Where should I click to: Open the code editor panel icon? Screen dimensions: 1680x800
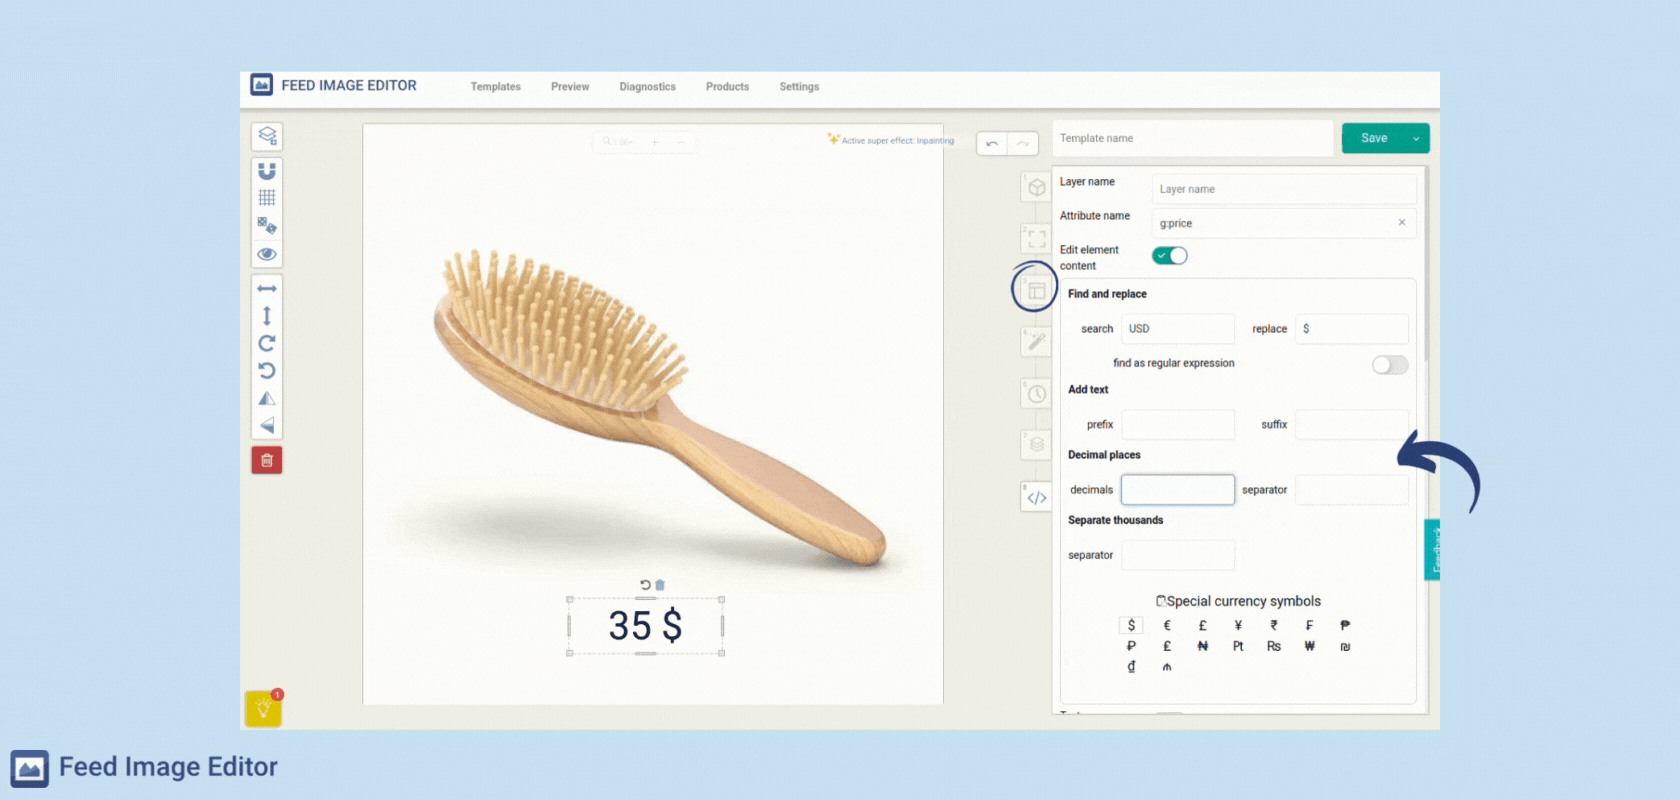pyautogui.click(x=1036, y=497)
